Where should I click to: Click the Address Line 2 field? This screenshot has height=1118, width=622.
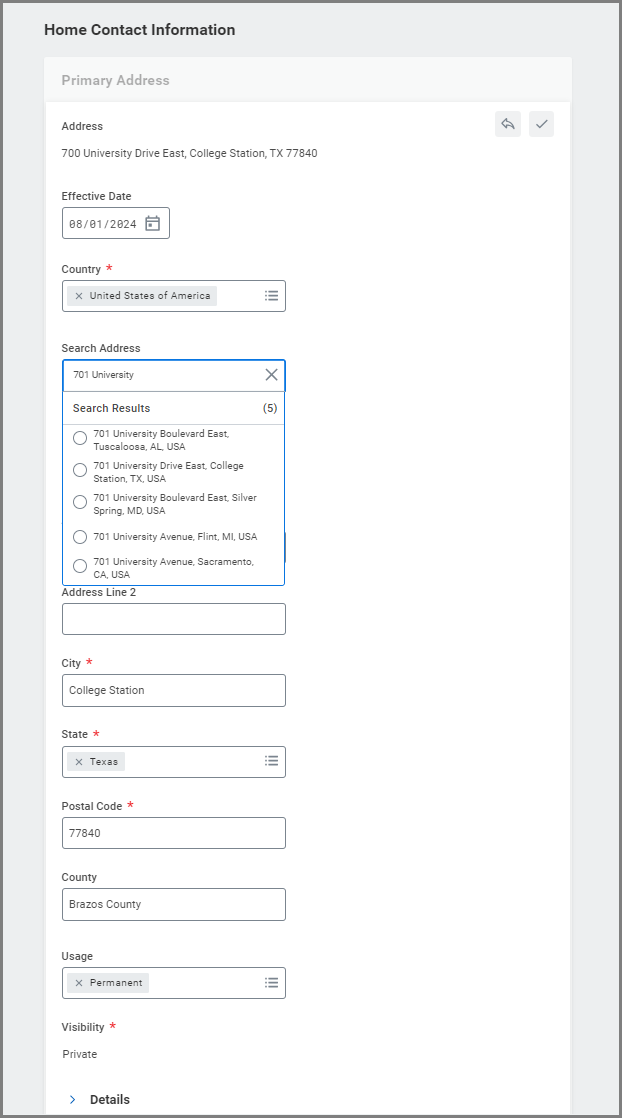(173, 619)
